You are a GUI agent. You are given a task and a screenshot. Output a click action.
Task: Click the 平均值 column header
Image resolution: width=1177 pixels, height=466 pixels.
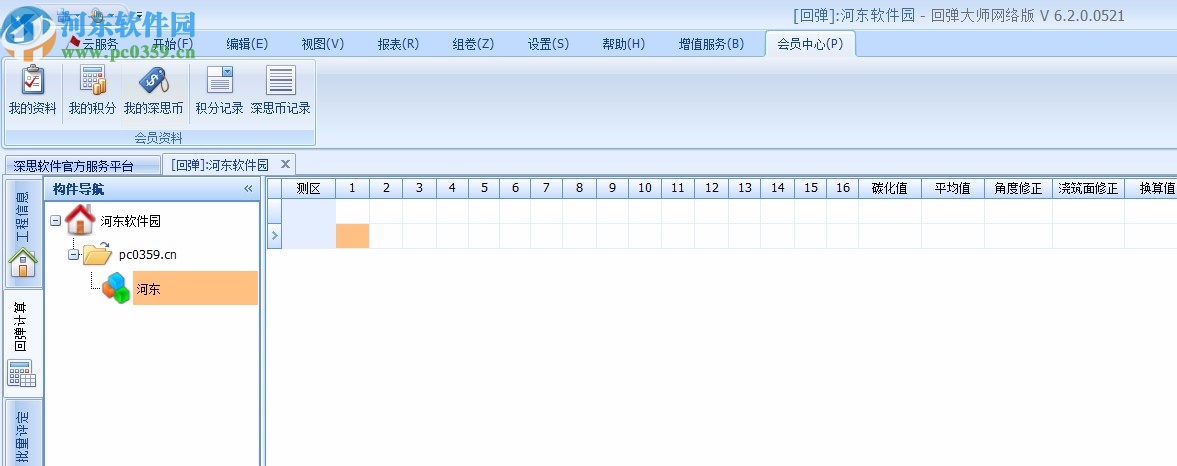tap(953, 188)
